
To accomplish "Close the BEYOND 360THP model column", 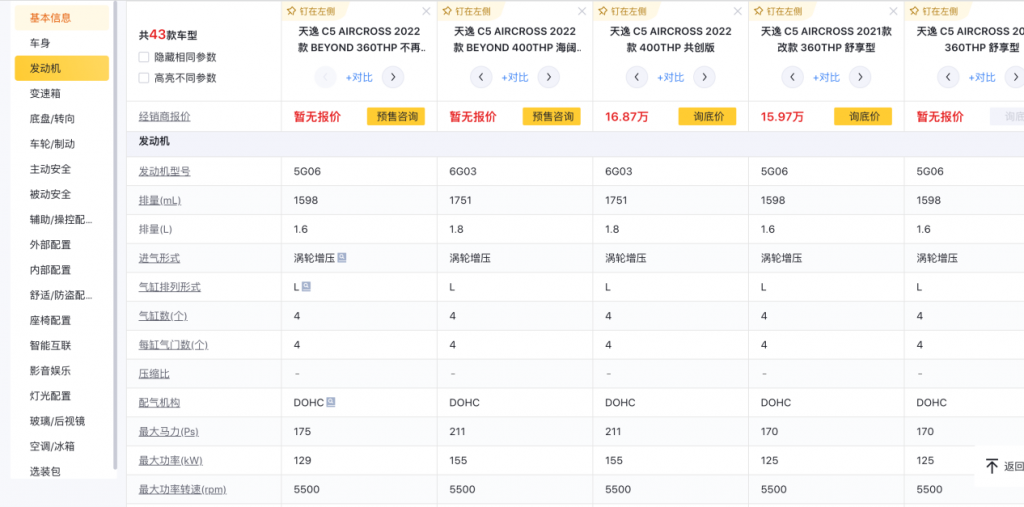I will (x=426, y=11).
